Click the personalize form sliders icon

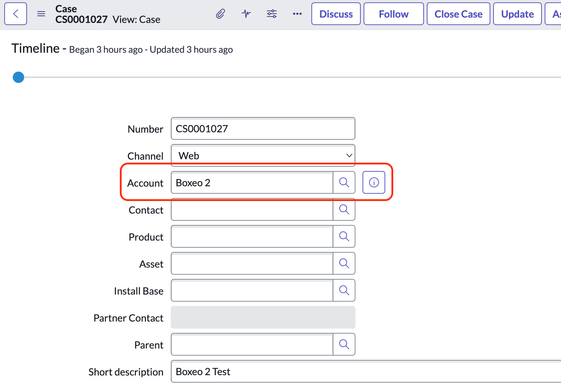[272, 14]
